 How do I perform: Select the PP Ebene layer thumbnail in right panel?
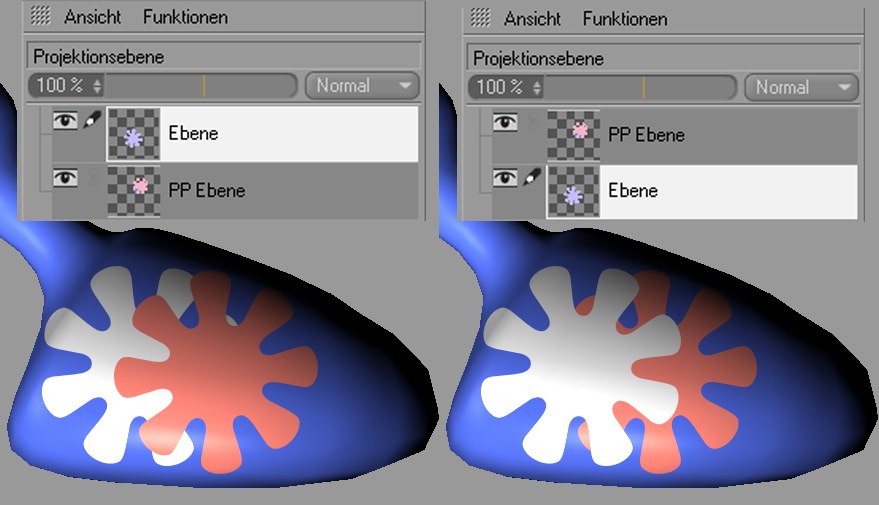[x=573, y=135]
